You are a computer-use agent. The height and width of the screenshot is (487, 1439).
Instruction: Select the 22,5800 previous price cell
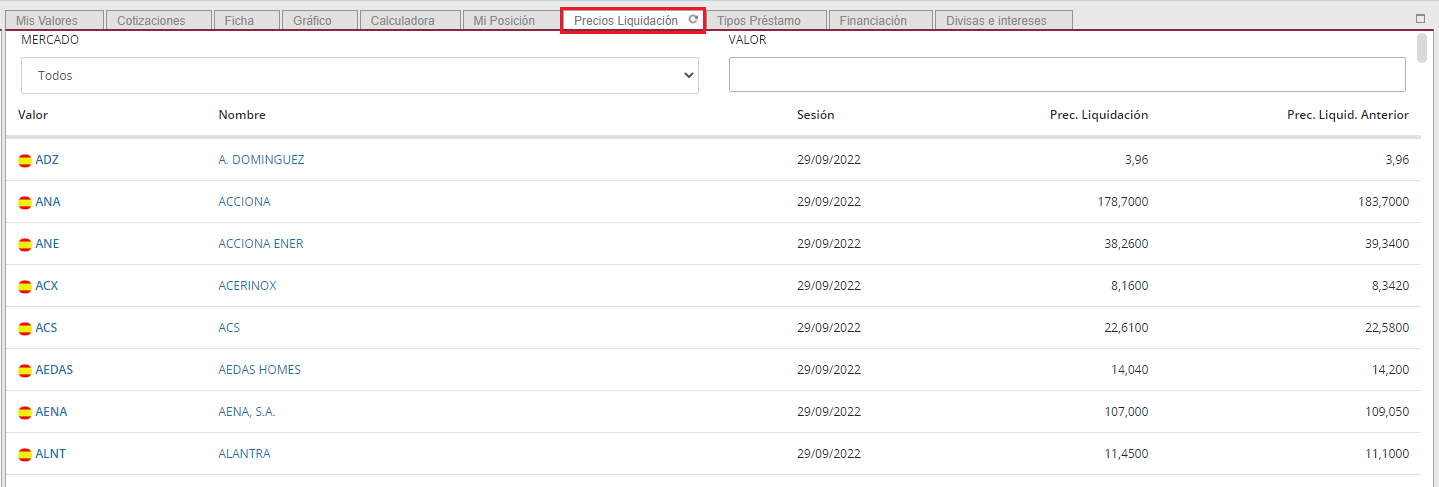click(x=1387, y=328)
